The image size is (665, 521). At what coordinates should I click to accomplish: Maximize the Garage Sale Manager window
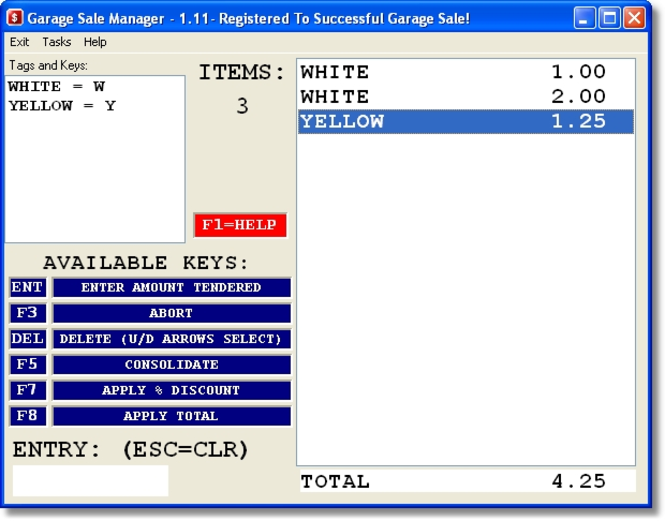click(x=609, y=18)
